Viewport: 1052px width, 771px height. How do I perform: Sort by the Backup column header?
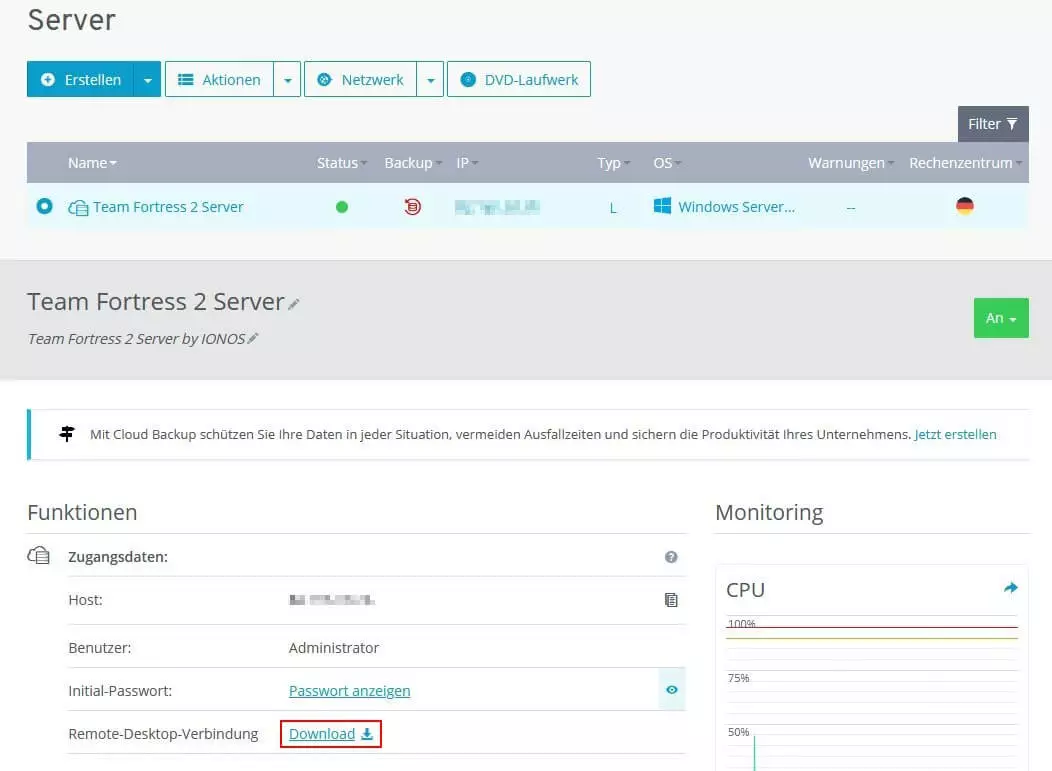pyautogui.click(x=413, y=163)
